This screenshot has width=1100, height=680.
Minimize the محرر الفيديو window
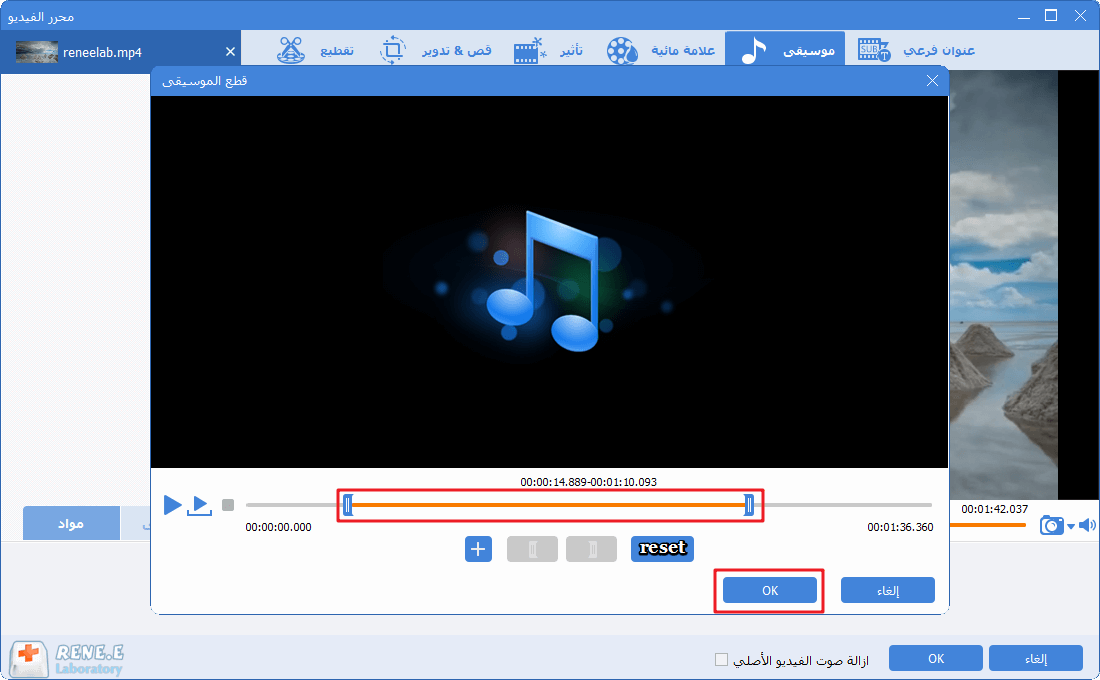(x=1024, y=16)
